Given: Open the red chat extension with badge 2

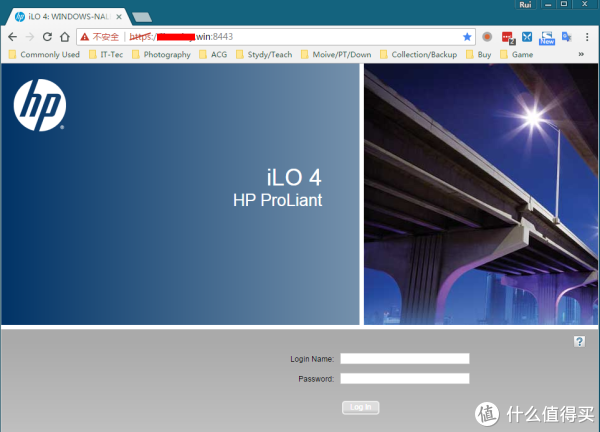Looking at the screenshot, I should [508, 37].
